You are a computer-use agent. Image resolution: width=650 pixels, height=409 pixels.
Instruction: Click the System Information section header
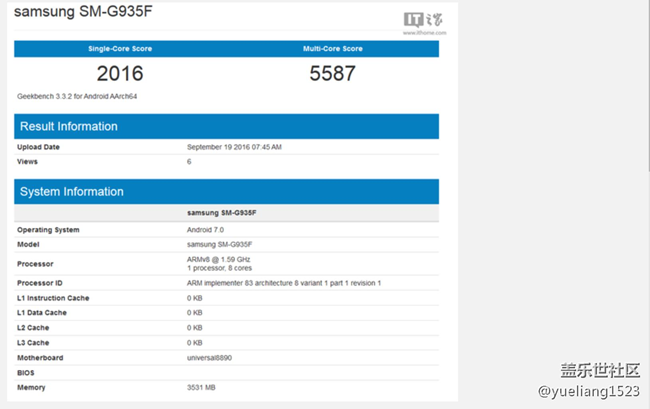click(71, 191)
